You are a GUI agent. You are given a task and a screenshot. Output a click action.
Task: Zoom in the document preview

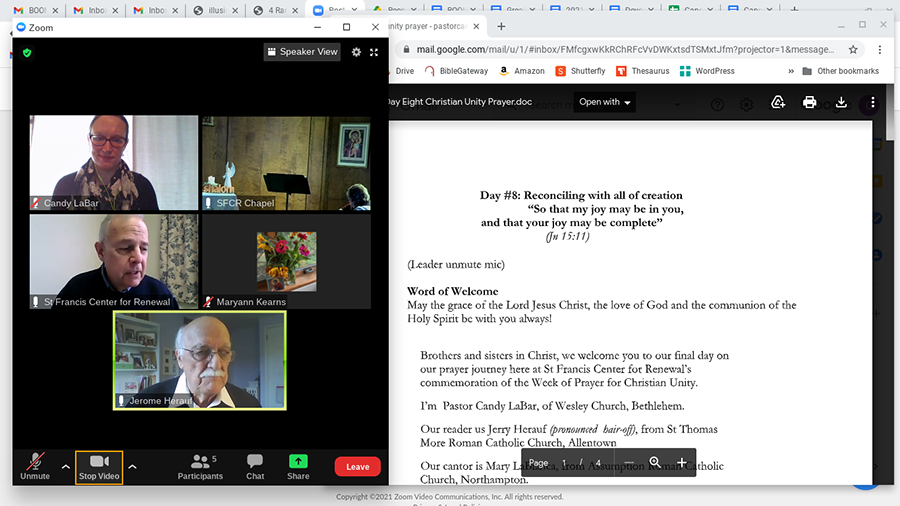point(681,462)
